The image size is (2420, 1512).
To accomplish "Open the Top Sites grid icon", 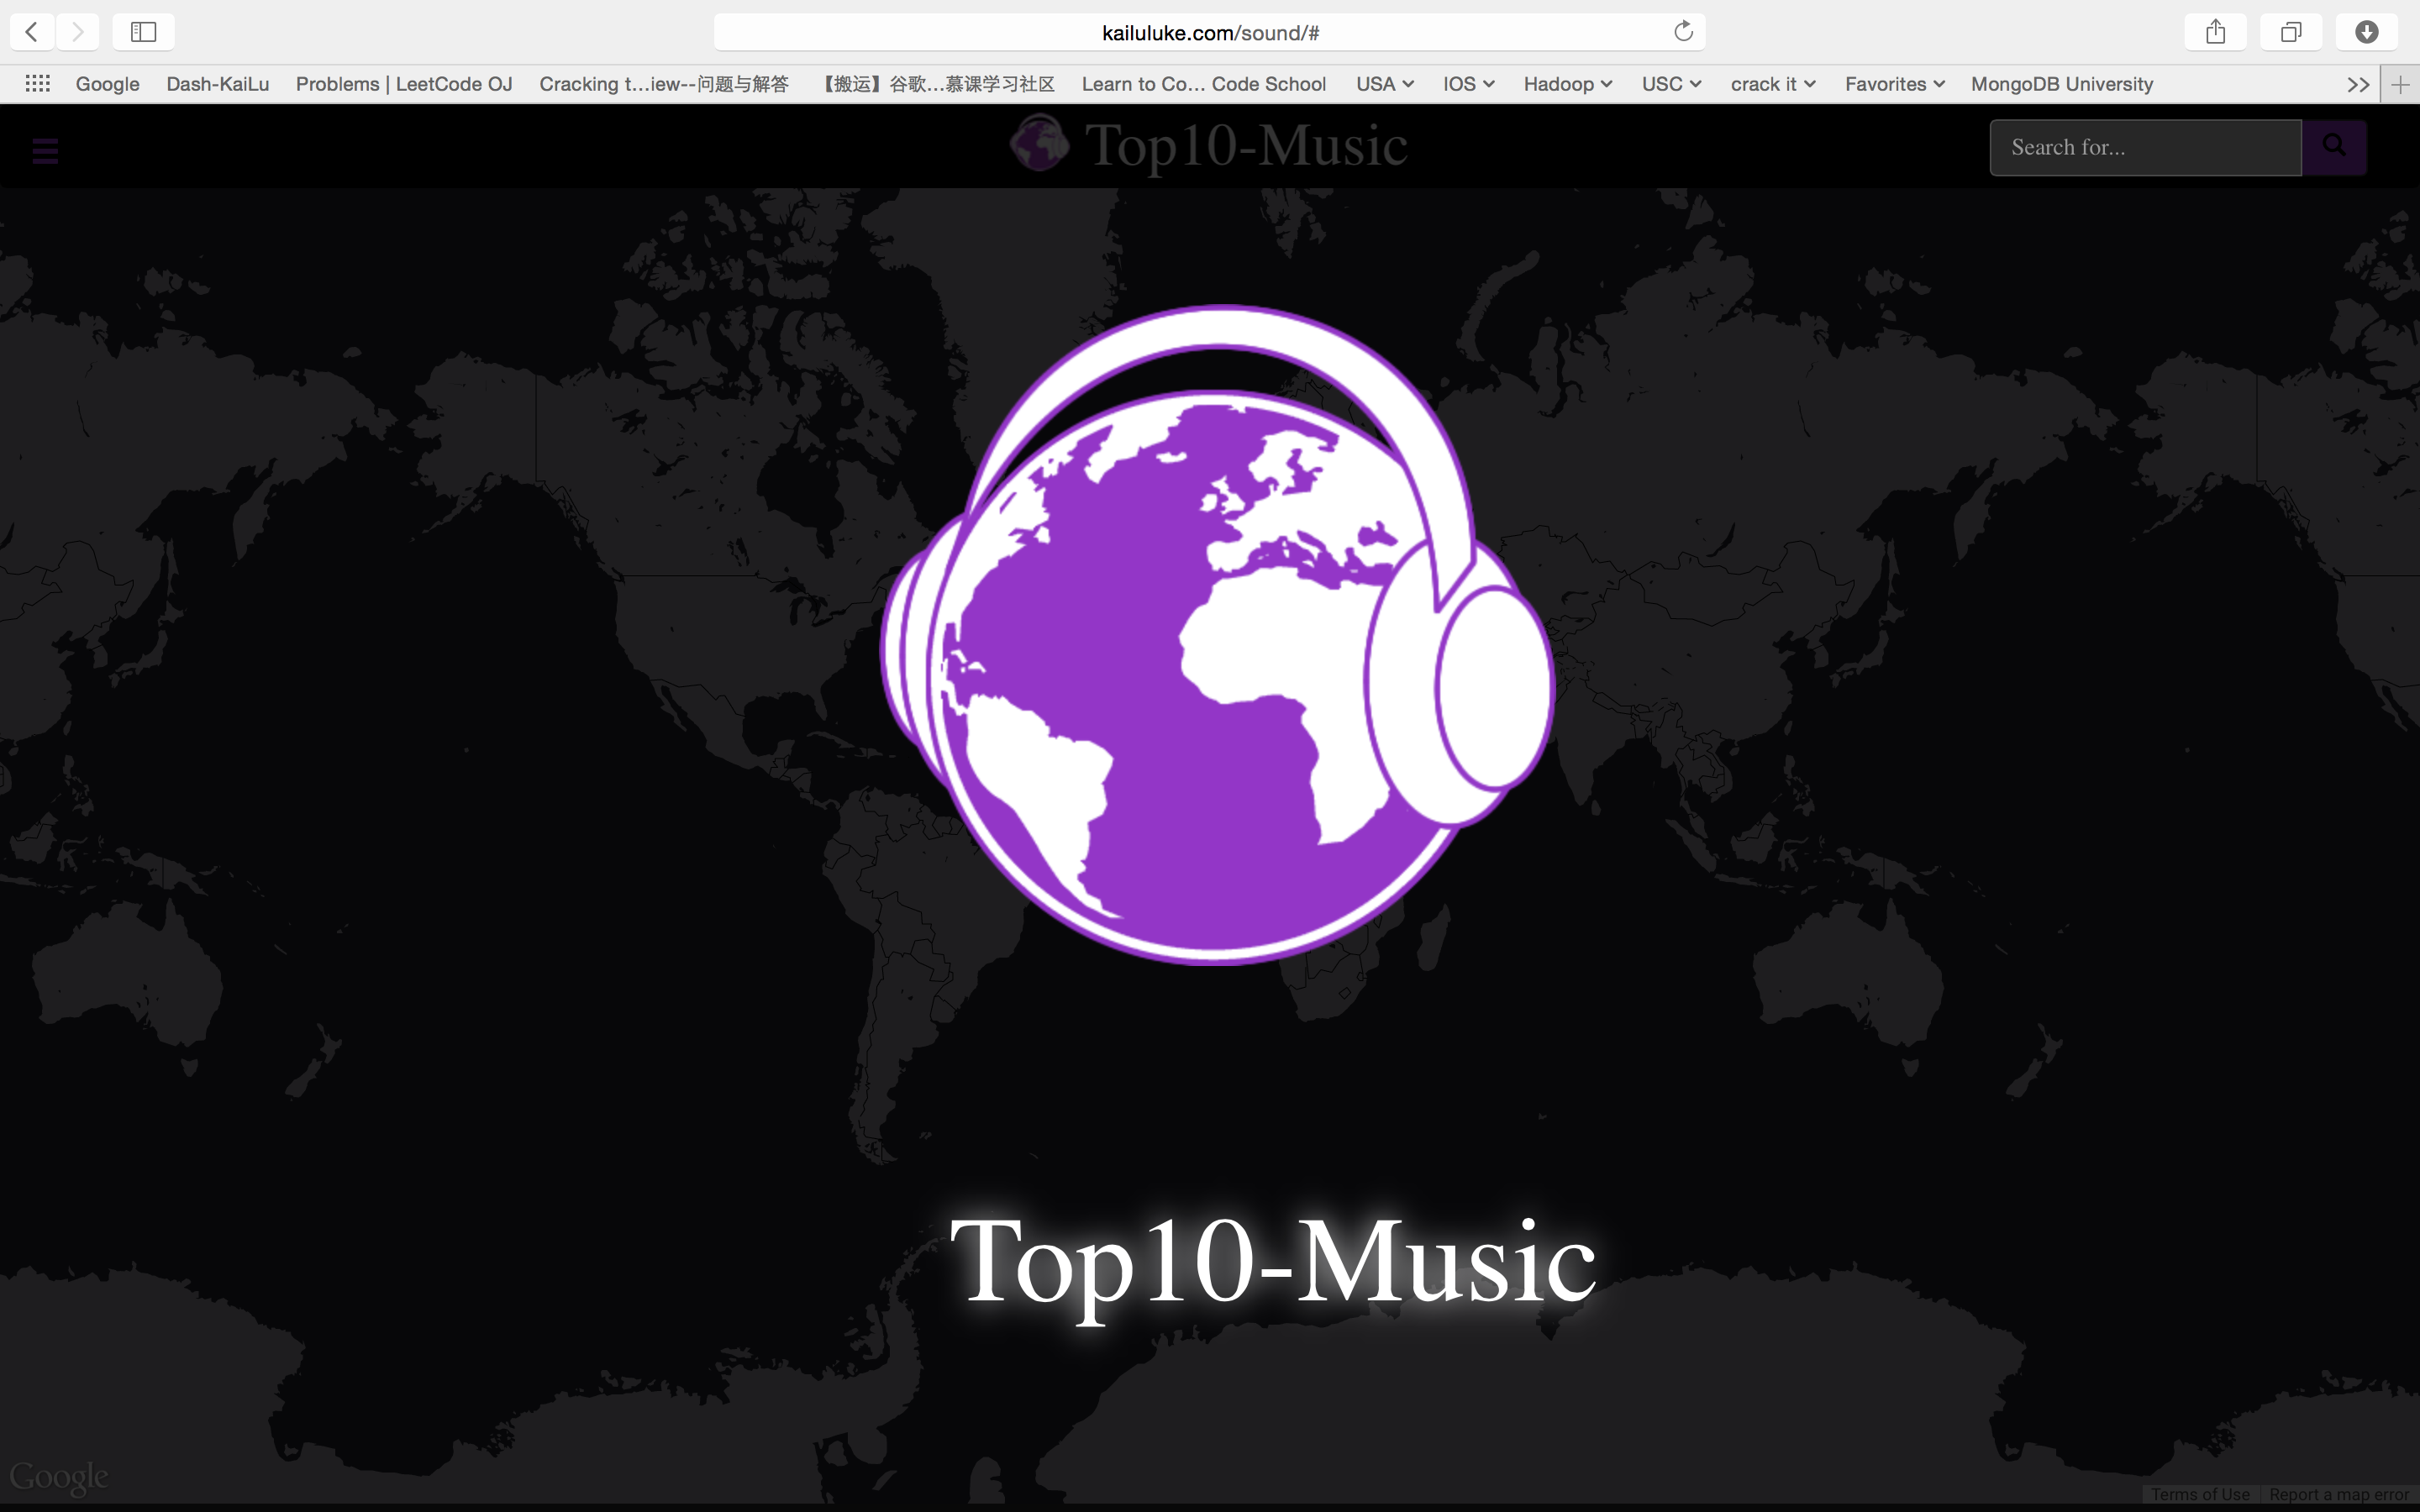I will [x=38, y=84].
